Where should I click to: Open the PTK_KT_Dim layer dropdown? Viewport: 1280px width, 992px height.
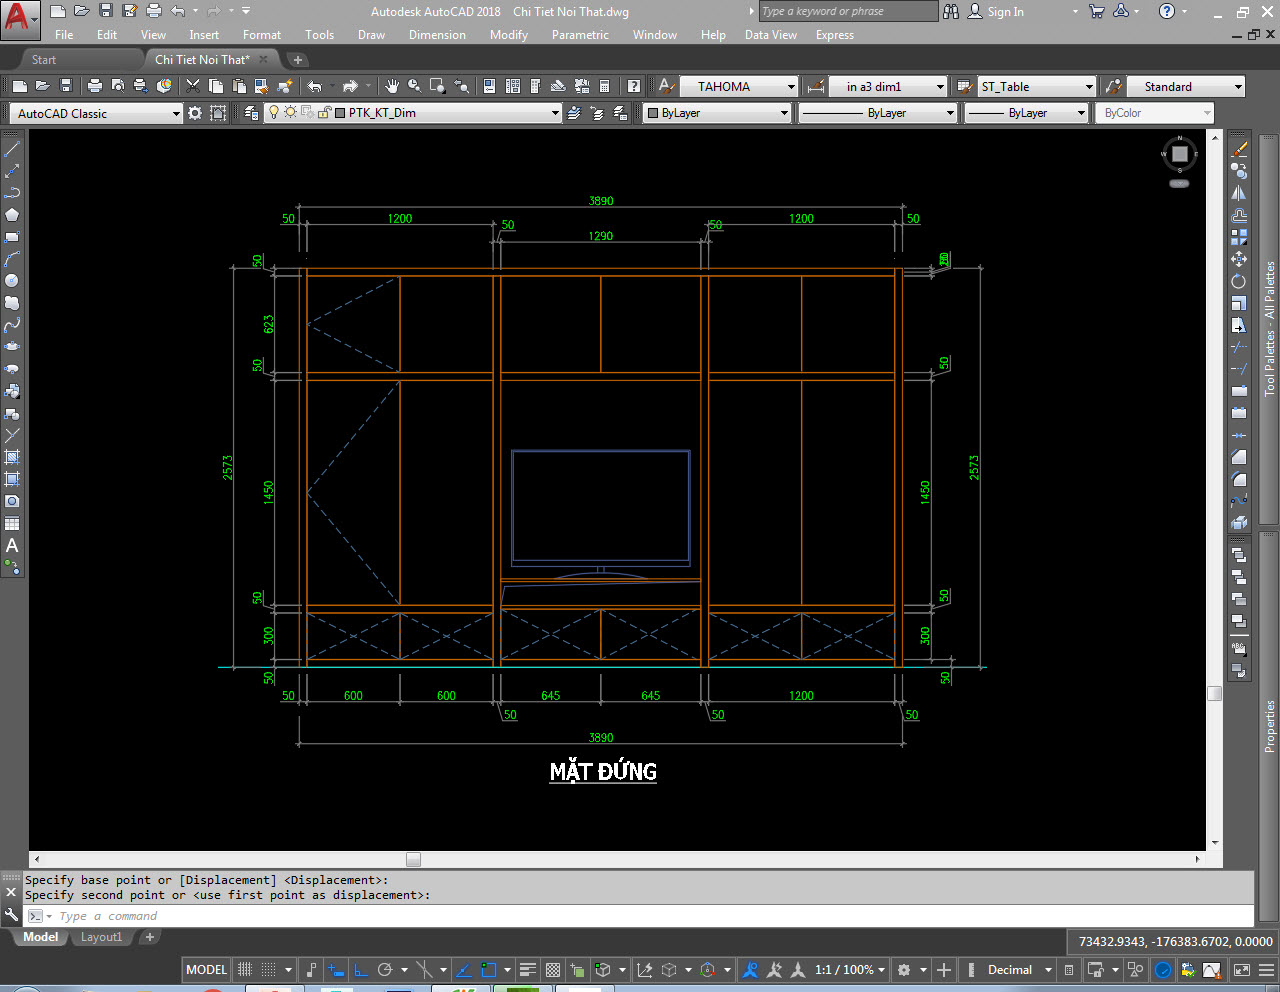413,113
